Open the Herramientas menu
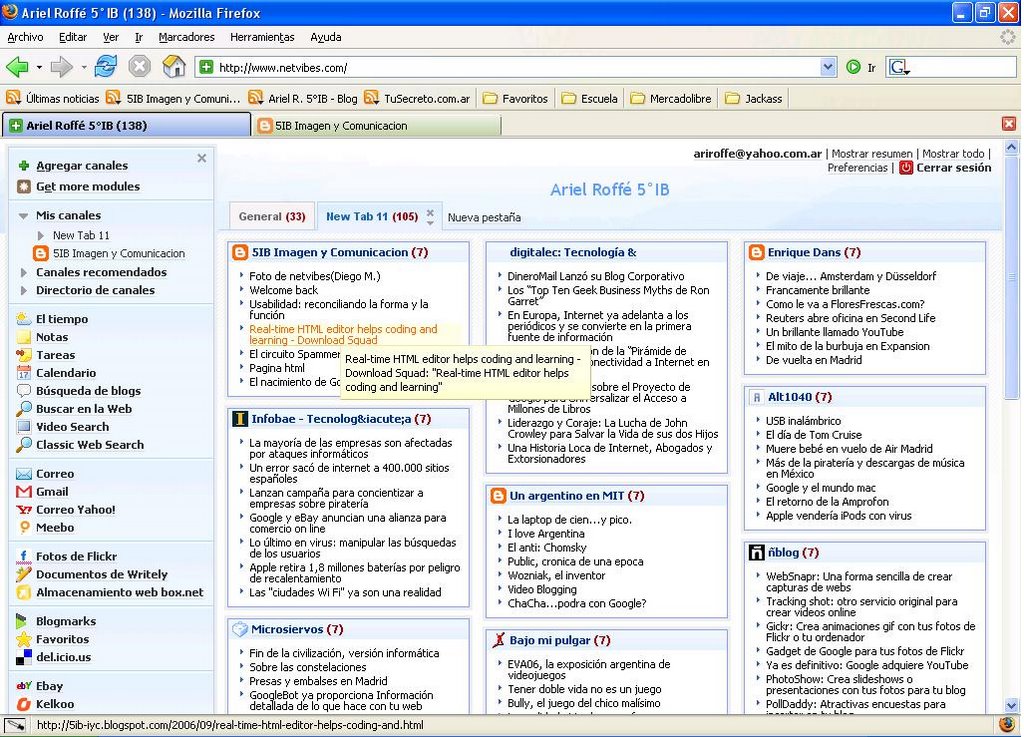Image resolution: width=1024 pixels, height=737 pixels. 262,37
